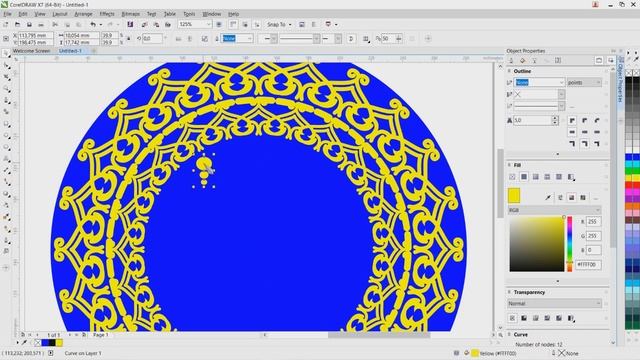640x360 pixels.
Task: Click the Cut scissors icon
Action: 55,24
